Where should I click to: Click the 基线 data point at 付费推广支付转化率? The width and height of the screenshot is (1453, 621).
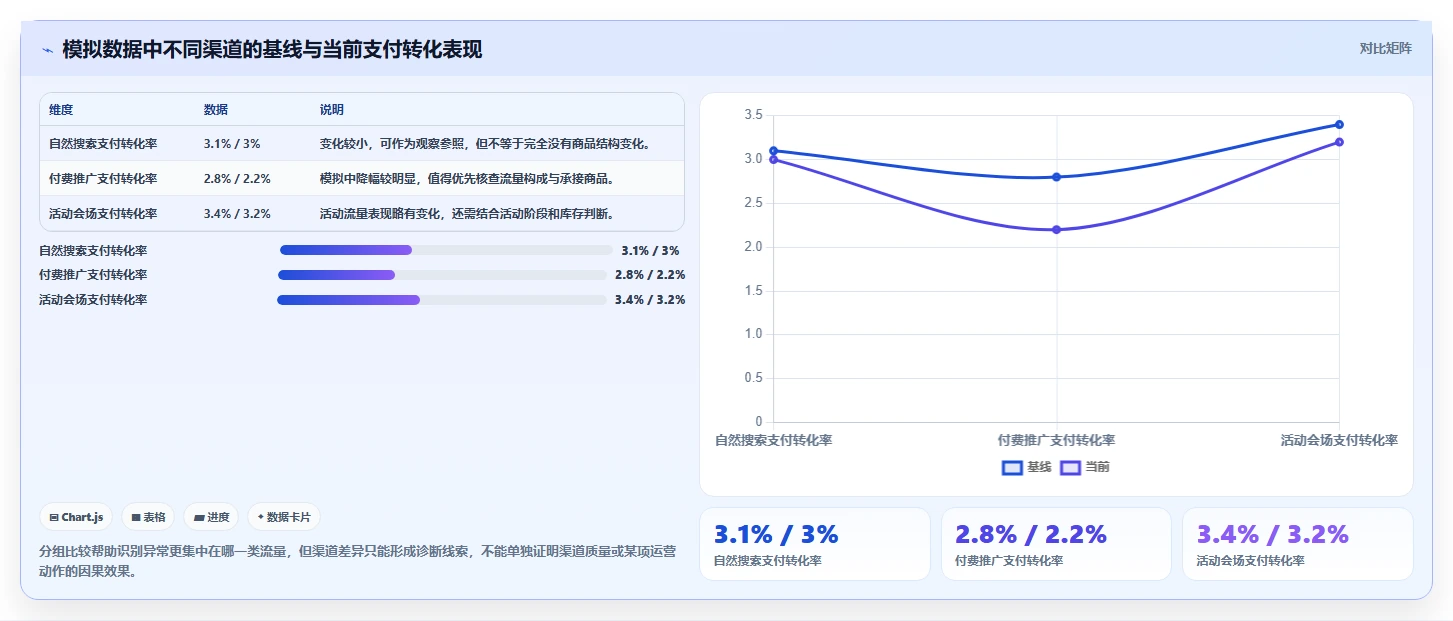click(1056, 177)
